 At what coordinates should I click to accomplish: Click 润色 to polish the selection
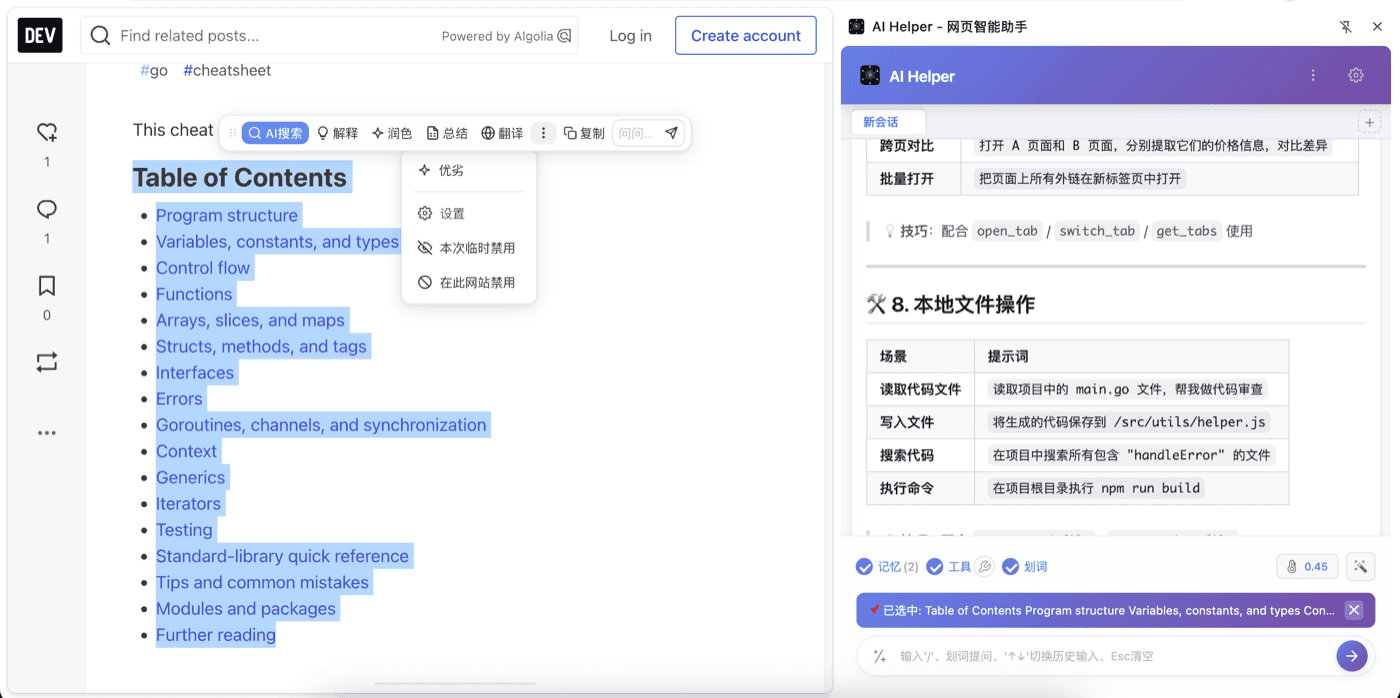click(391, 133)
